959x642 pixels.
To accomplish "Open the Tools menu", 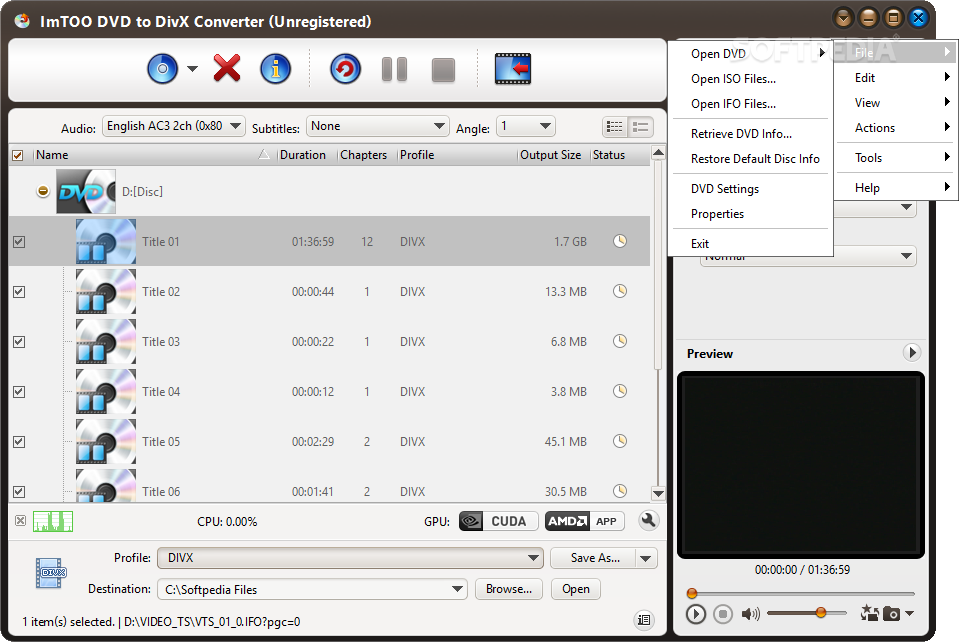I will (x=897, y=158).
